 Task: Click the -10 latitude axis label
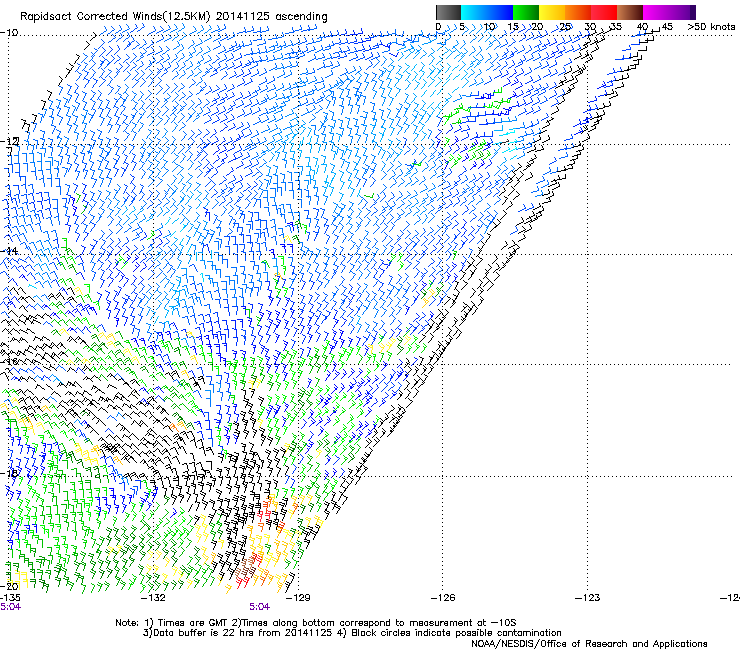pyautogui.click(x=9, y=33)
